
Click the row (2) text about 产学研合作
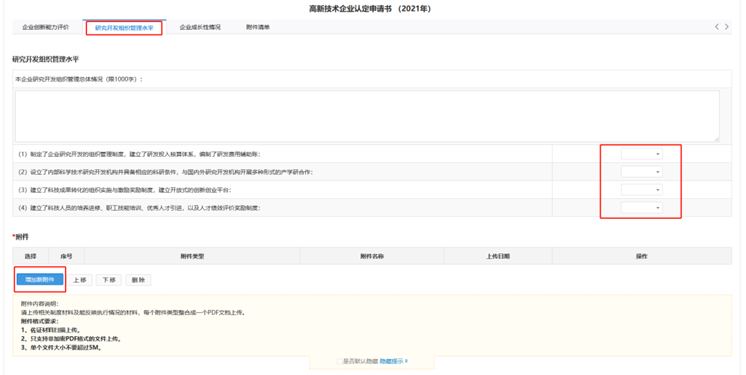pos(165,172)
